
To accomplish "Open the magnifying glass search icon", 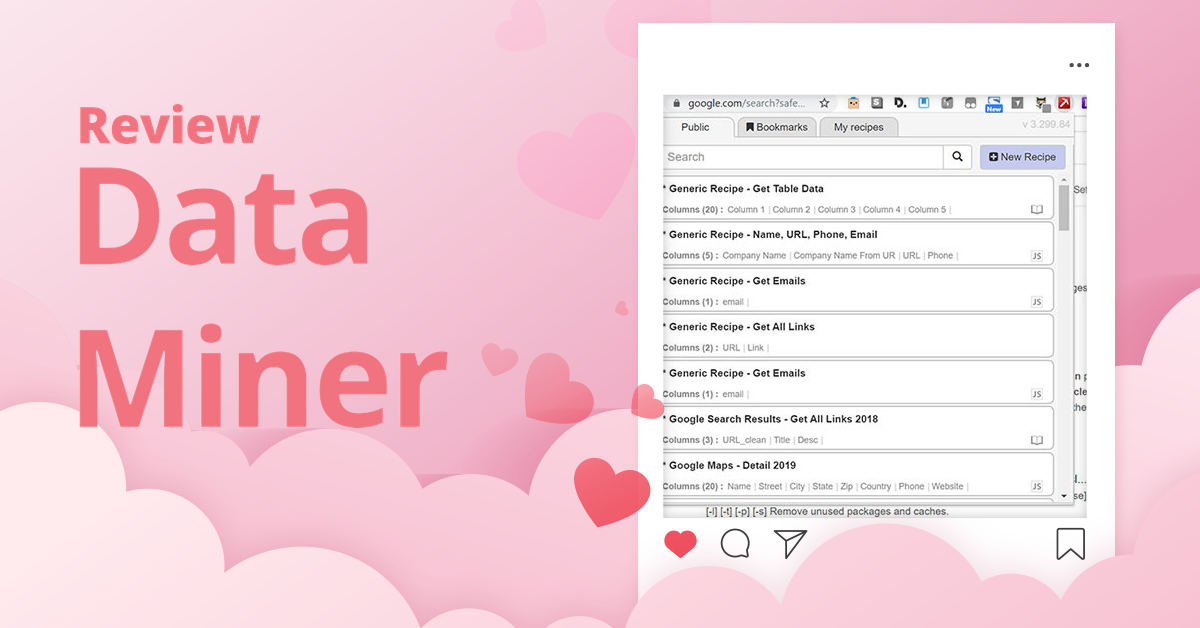I will (956, 157).
